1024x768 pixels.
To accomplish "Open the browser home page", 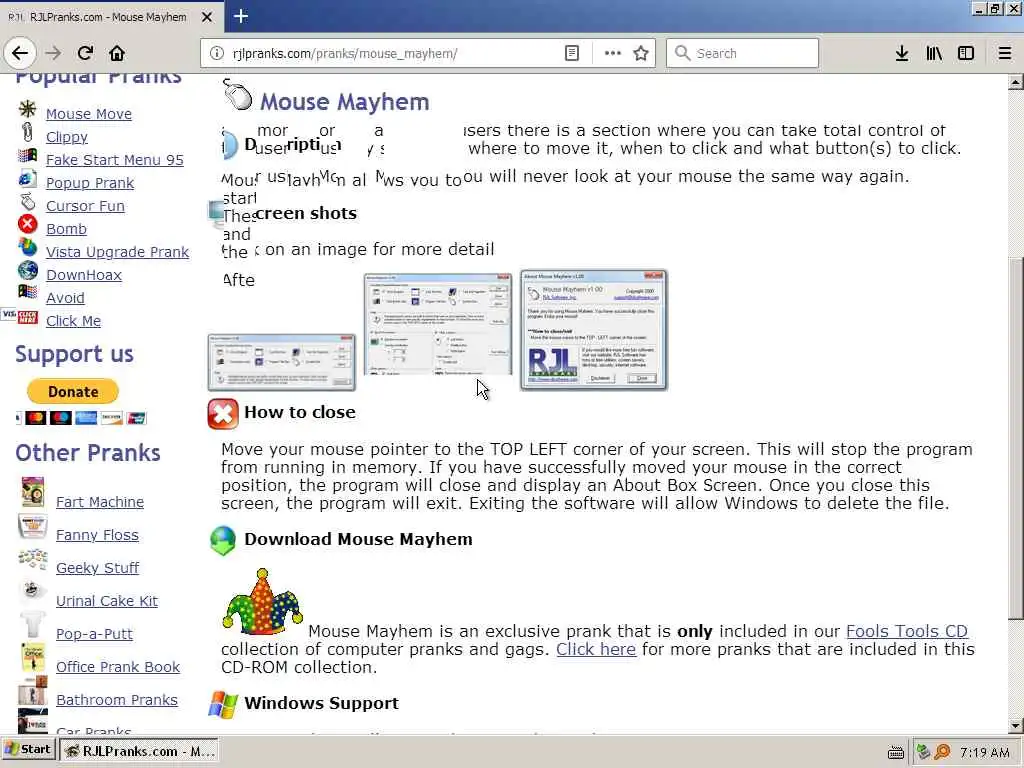I will tap(117, 53).
